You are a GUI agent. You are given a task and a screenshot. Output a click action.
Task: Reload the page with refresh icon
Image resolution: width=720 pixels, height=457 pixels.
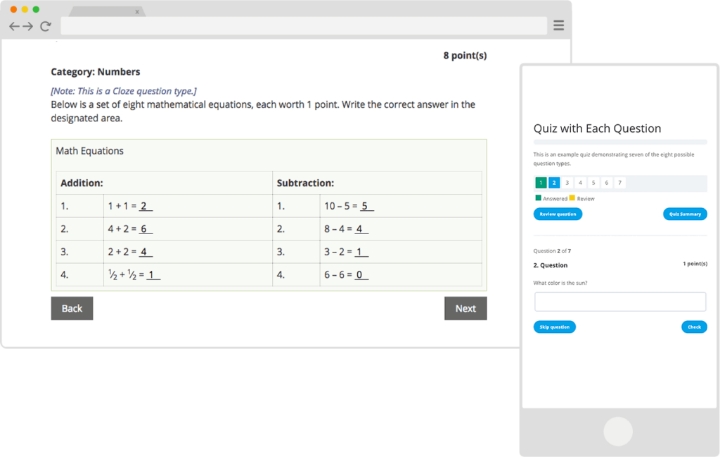click(x=45, y=26)
